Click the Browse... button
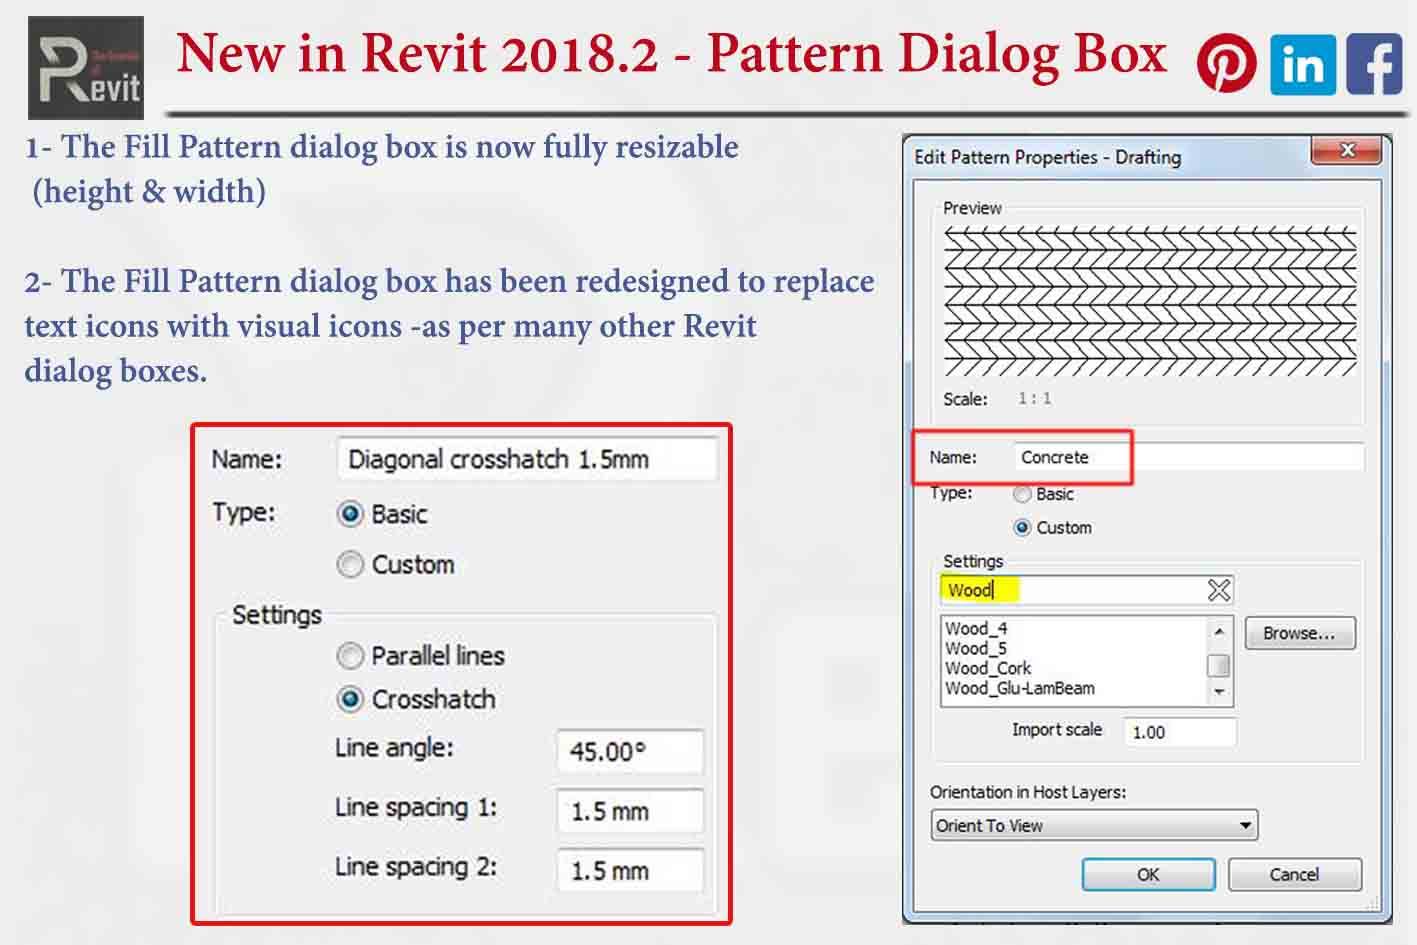1417x945 pixels. [x=1299, y=633]
